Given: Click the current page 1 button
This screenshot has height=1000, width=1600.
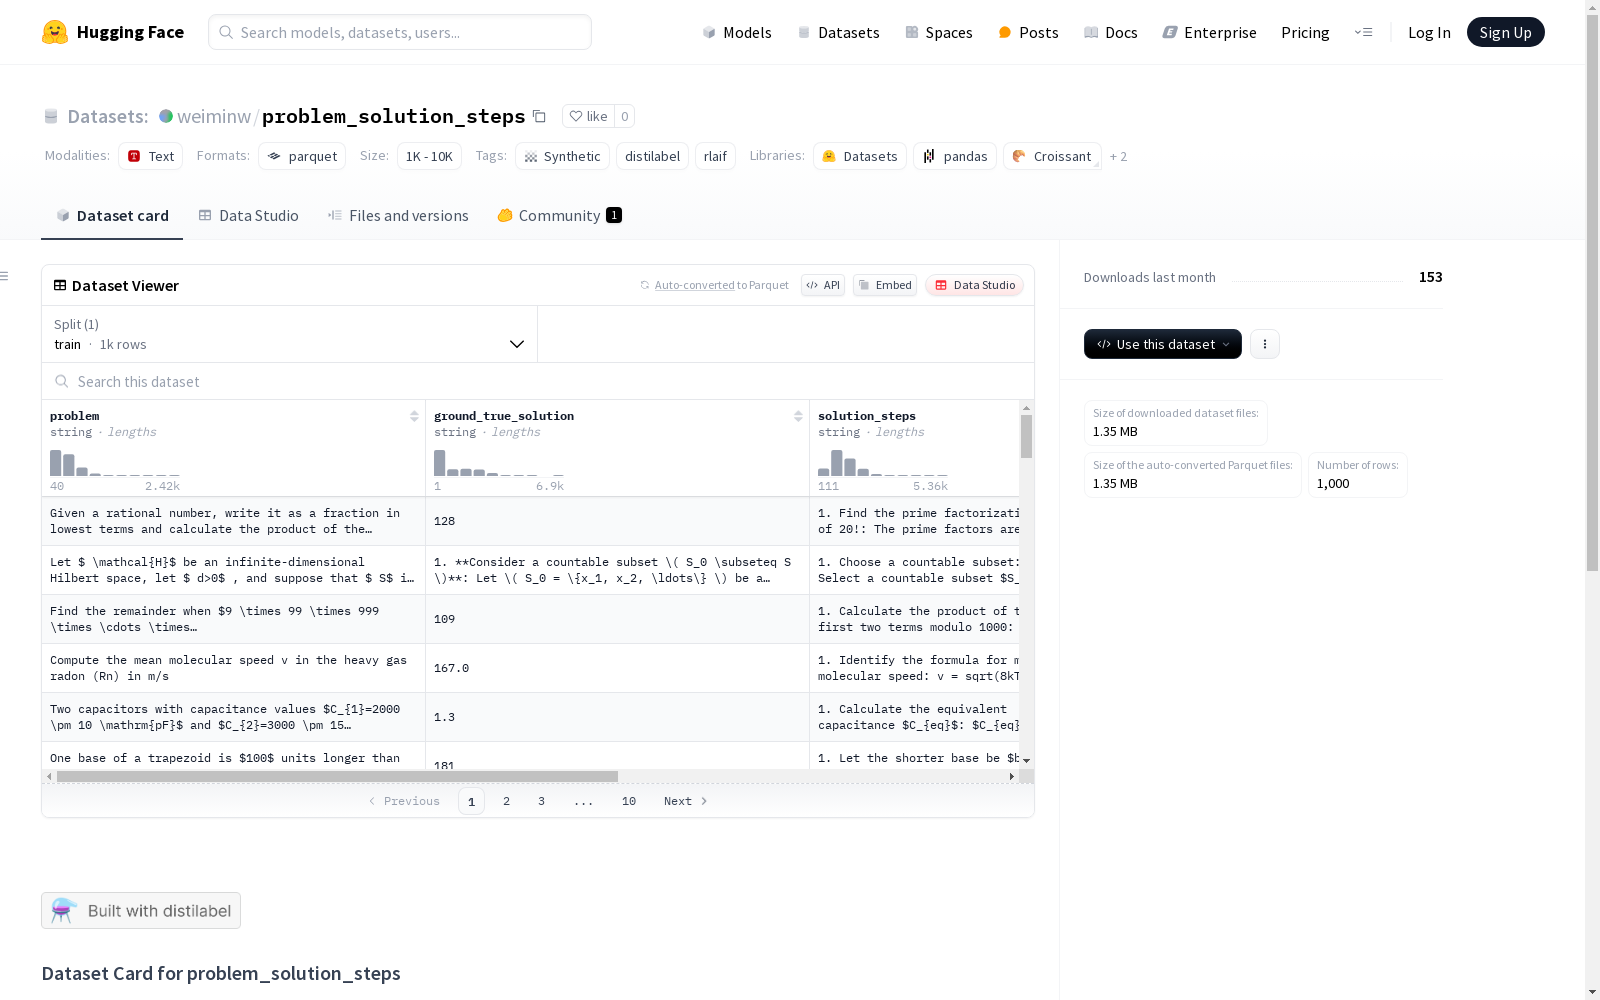Looking at the screenshot, I should [471, 801].
